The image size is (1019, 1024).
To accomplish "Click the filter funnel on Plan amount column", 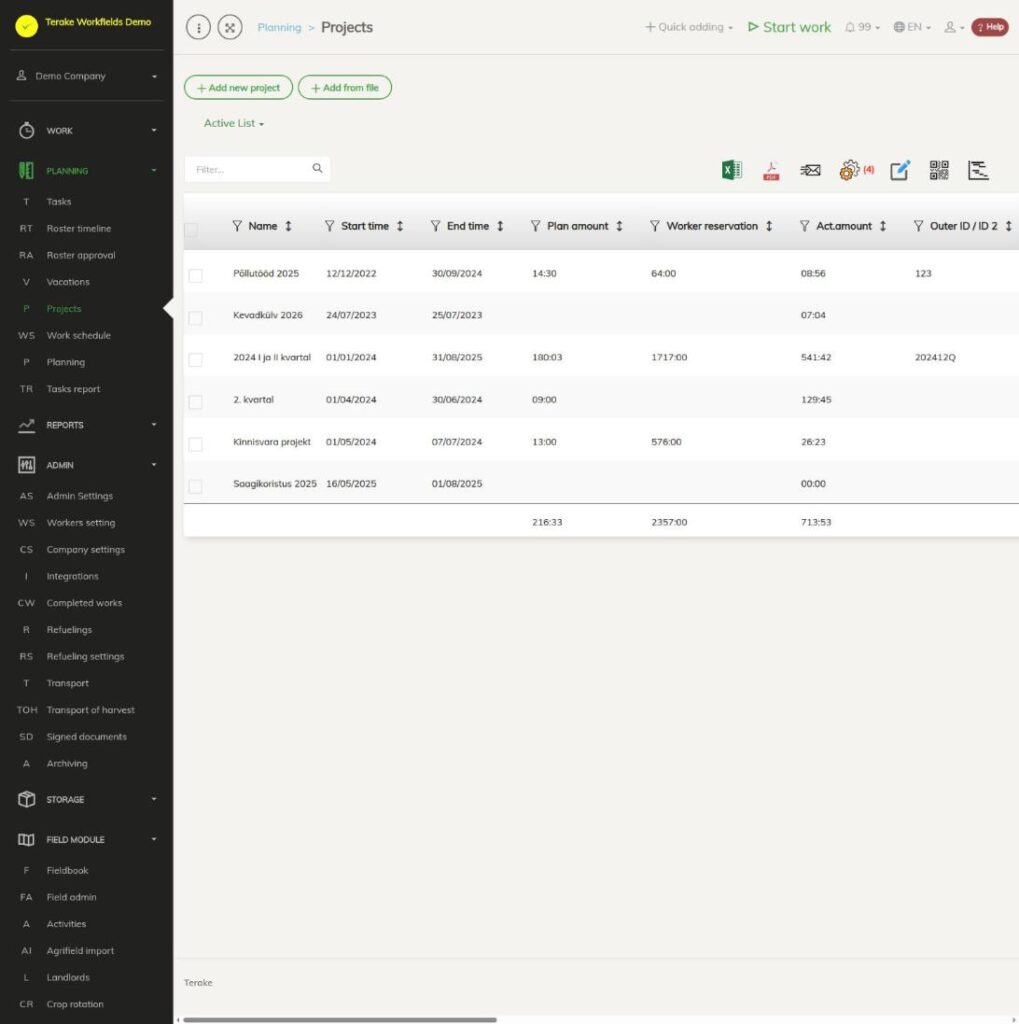I will tap(536, 226).
